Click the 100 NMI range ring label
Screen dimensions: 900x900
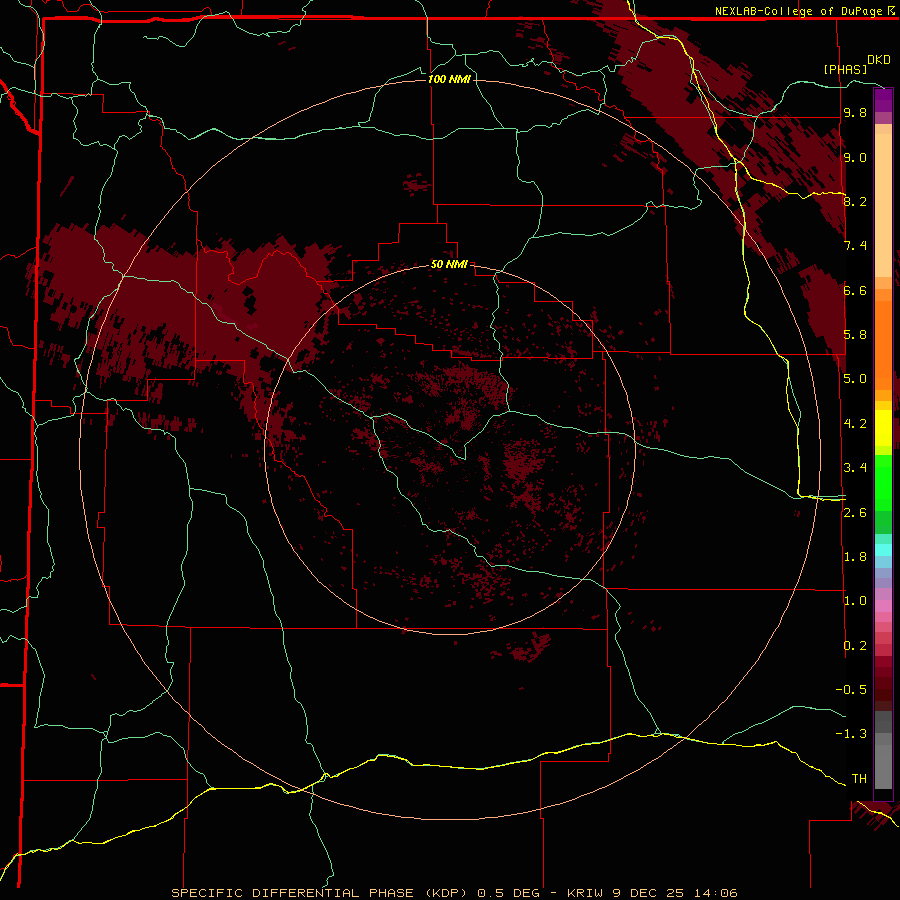click(449, 79)
